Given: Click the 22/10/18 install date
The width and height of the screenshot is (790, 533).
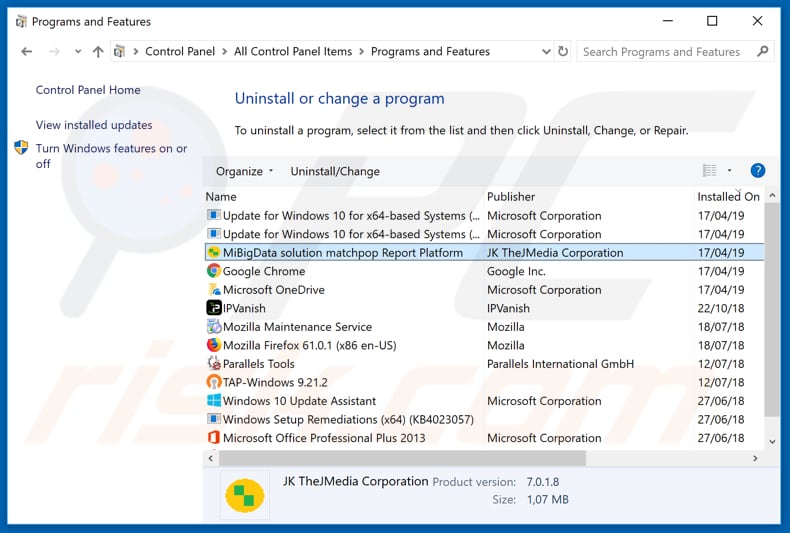Looking at the screenshot, I should [x=721, y=308].
